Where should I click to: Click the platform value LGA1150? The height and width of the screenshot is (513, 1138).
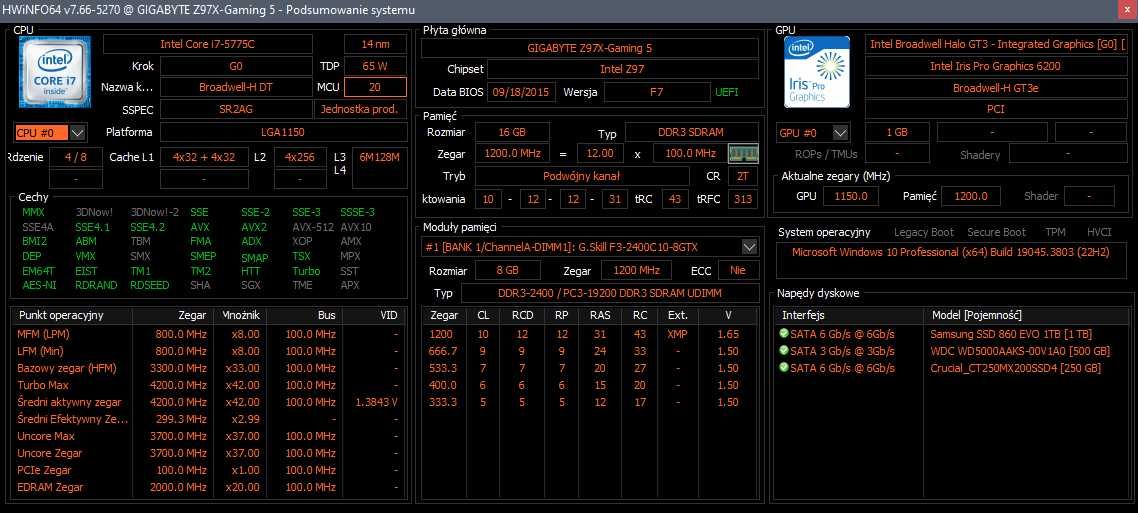(x=283, y=133)
